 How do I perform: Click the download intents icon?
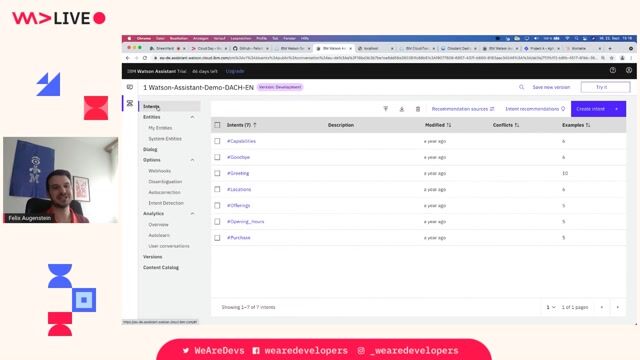click(x=402, y=109)
